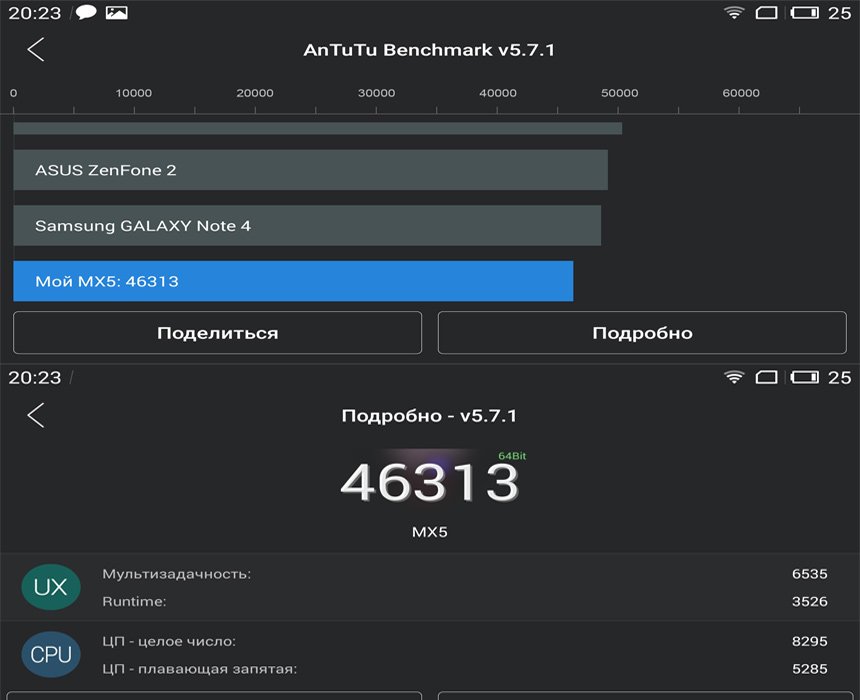This screenshot has width=860, height=700.
Task: Click the Подробно - v5.7.1 heading
Action: (429, 416)
